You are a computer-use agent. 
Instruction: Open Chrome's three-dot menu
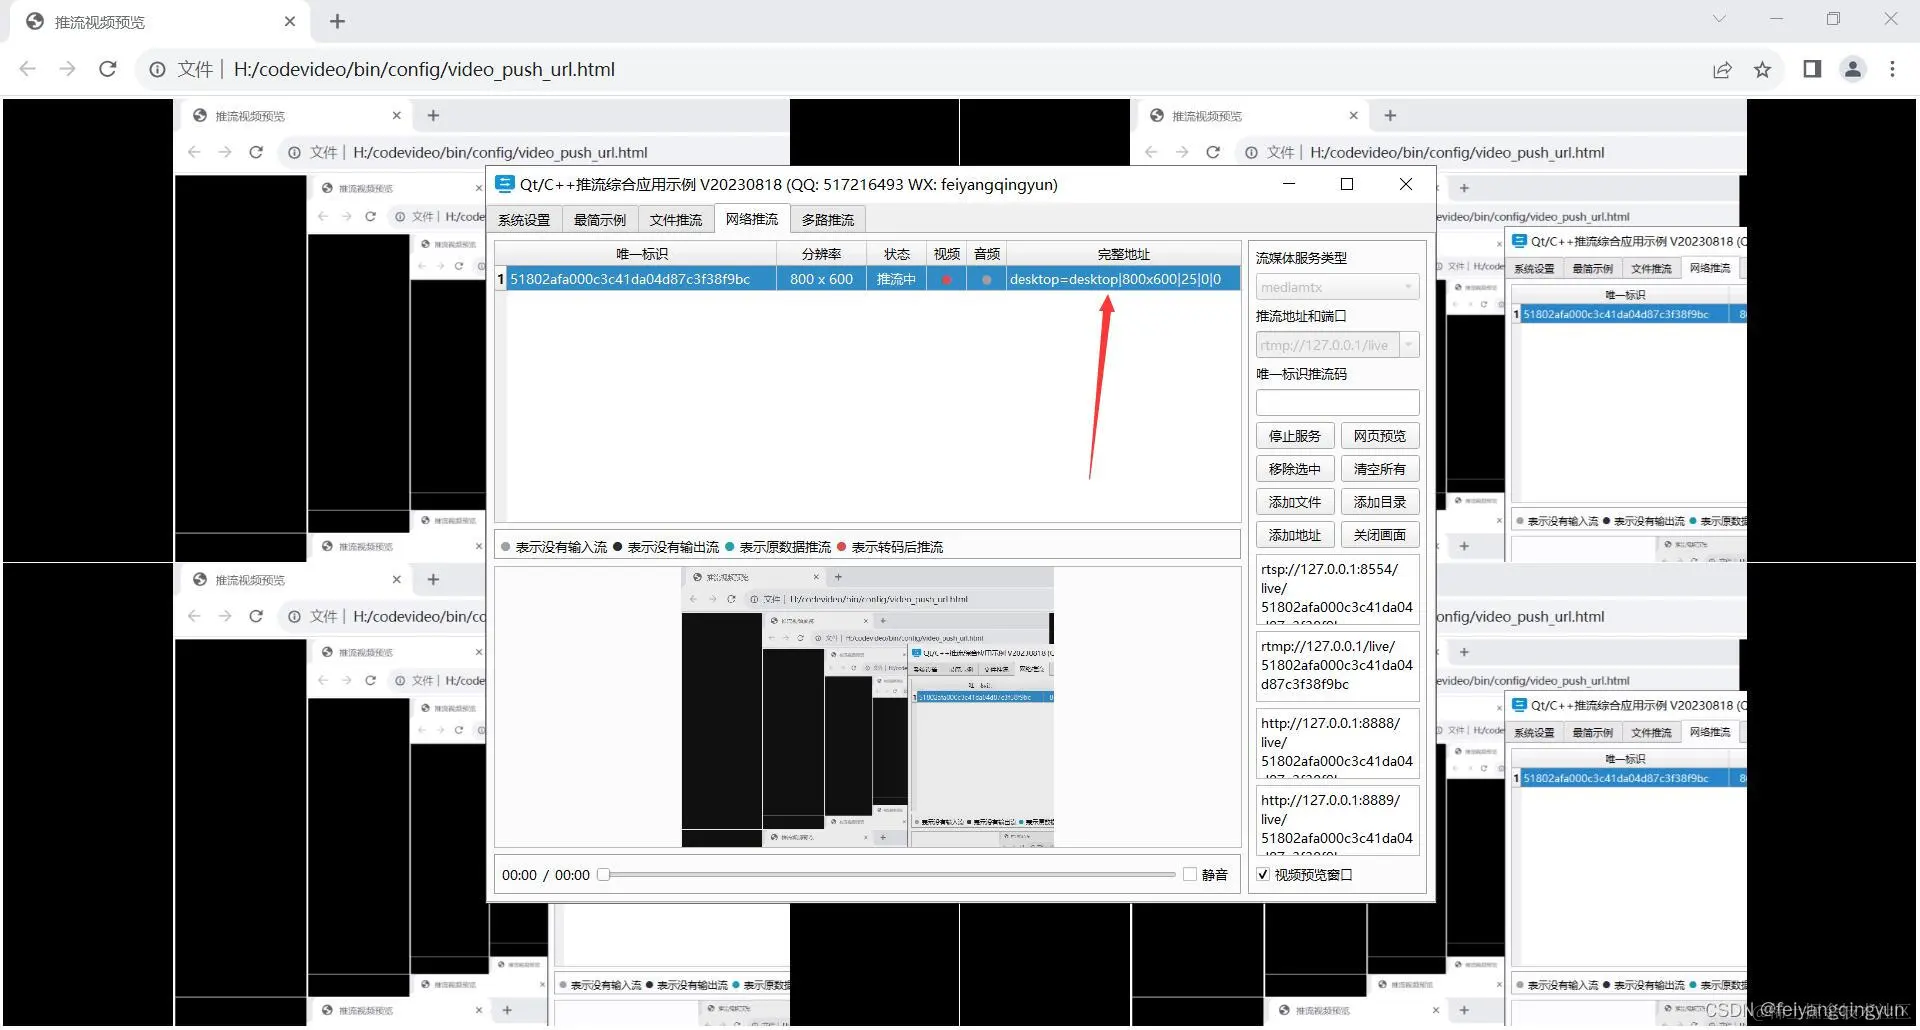[1892, 69]
